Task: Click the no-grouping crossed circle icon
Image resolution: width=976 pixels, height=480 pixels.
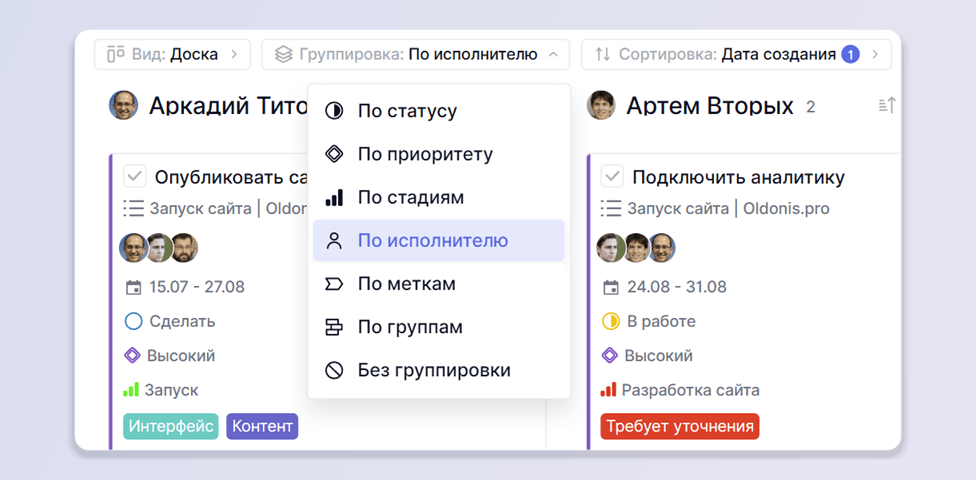Action: click(x=334, y=370)
